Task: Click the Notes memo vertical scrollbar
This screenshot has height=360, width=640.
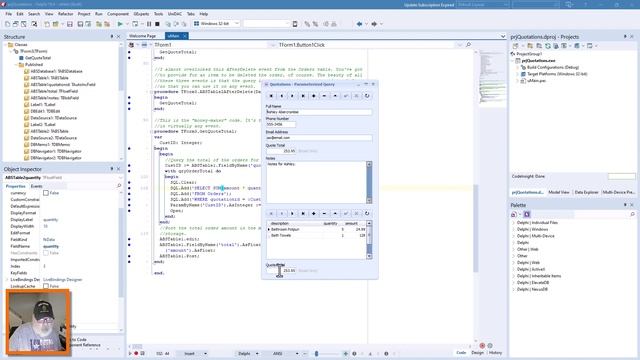Action: (x=369, y=182)
